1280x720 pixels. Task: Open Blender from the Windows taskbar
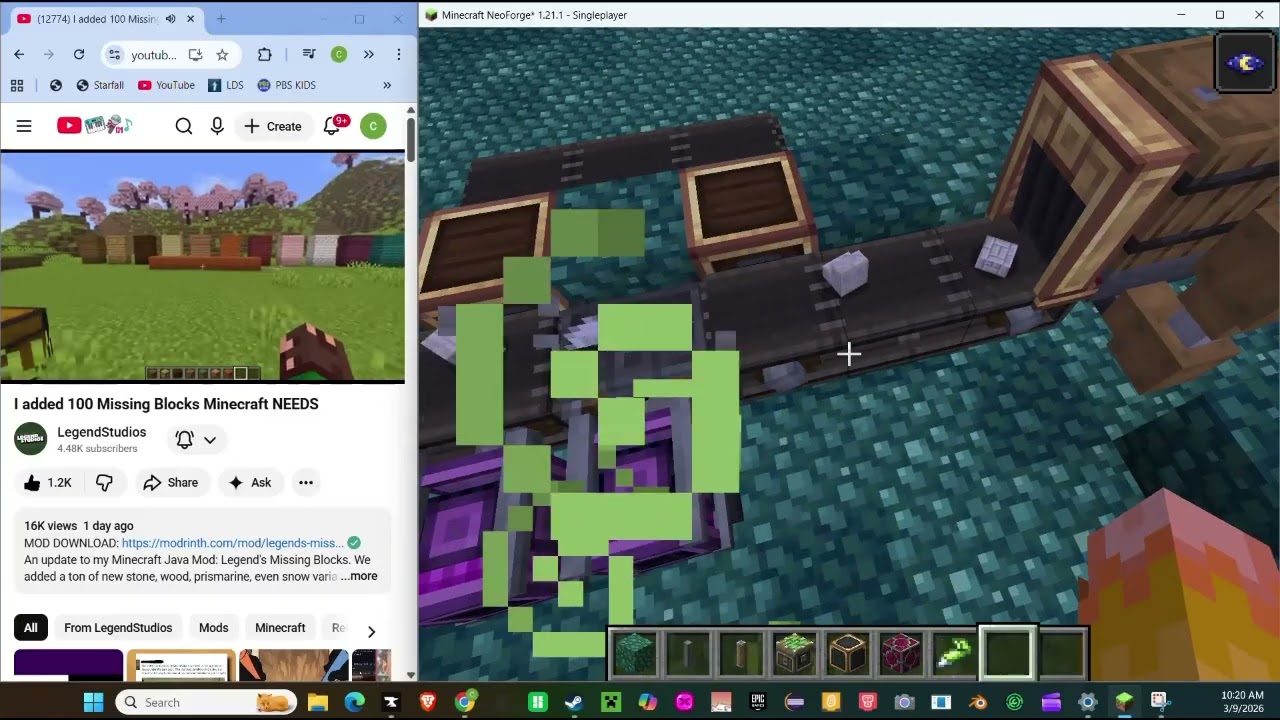tap(978, 702)
